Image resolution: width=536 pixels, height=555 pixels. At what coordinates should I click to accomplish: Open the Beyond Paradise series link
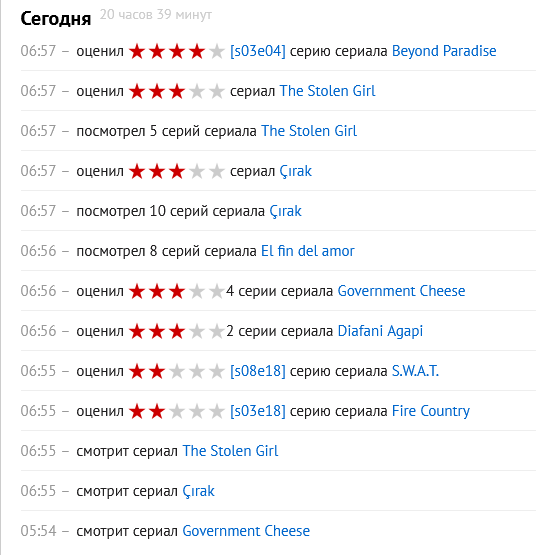click(444, 51)
